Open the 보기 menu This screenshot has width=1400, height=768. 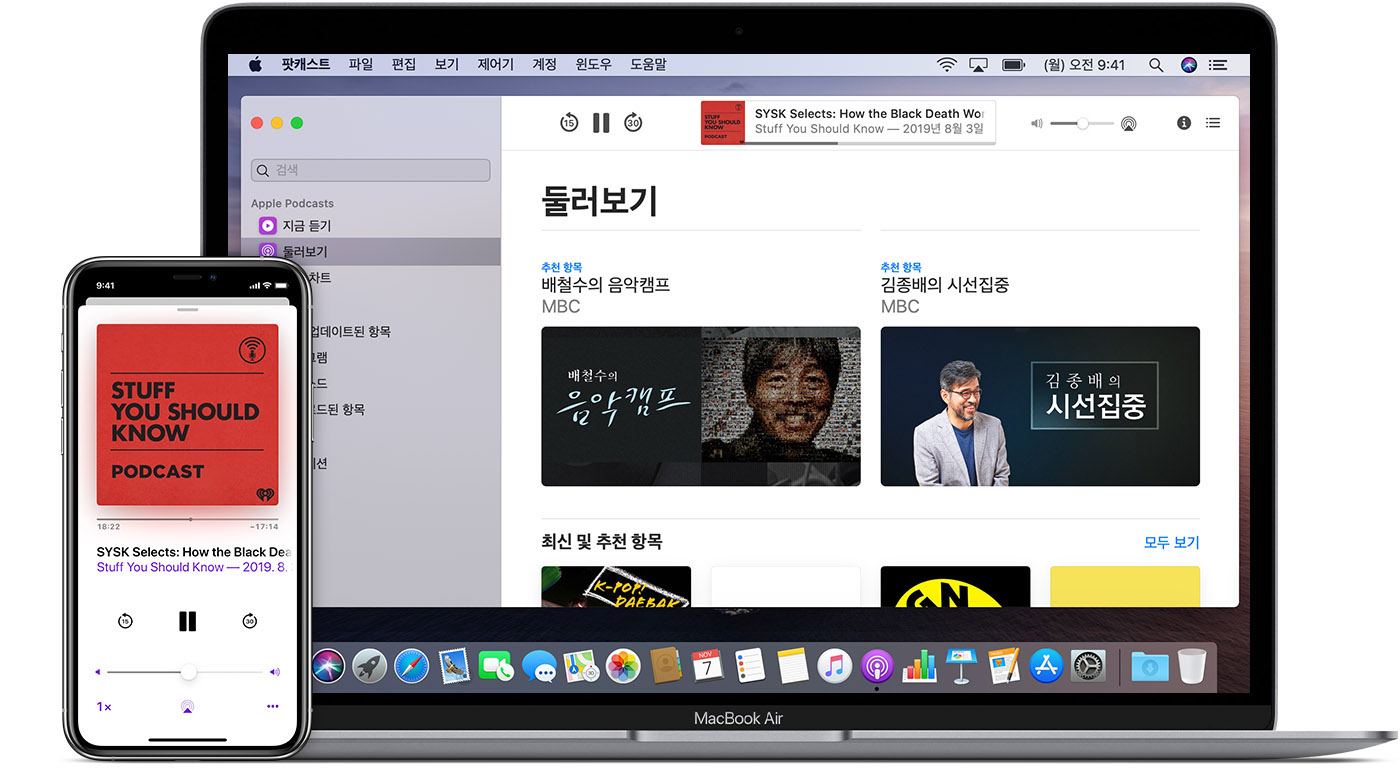coord(446,64)
